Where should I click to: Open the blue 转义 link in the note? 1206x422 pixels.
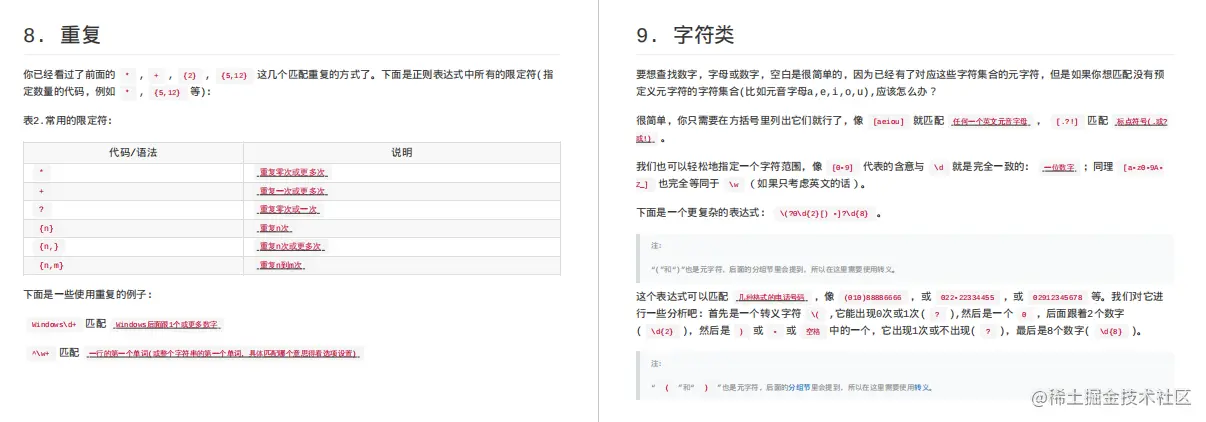pyautogui.click(x=923, y=387)
